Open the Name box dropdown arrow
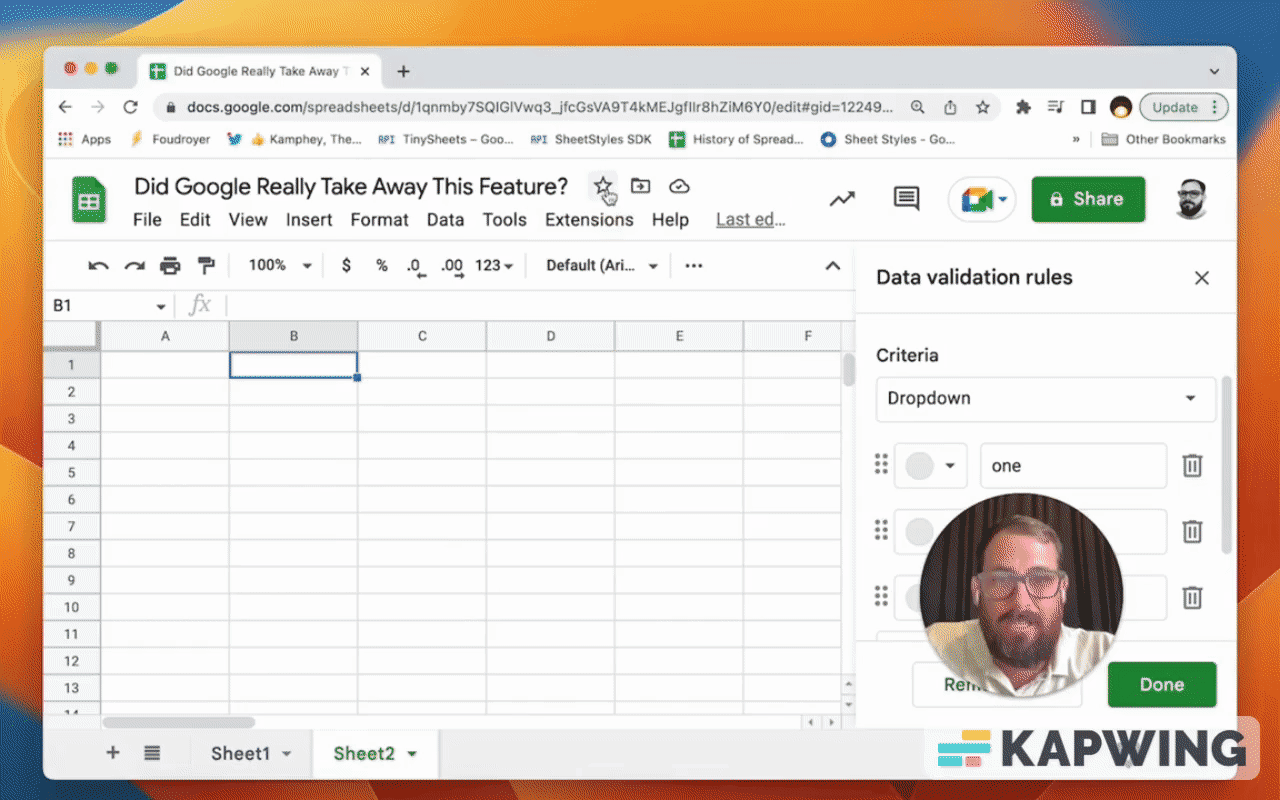 point(160,306)
